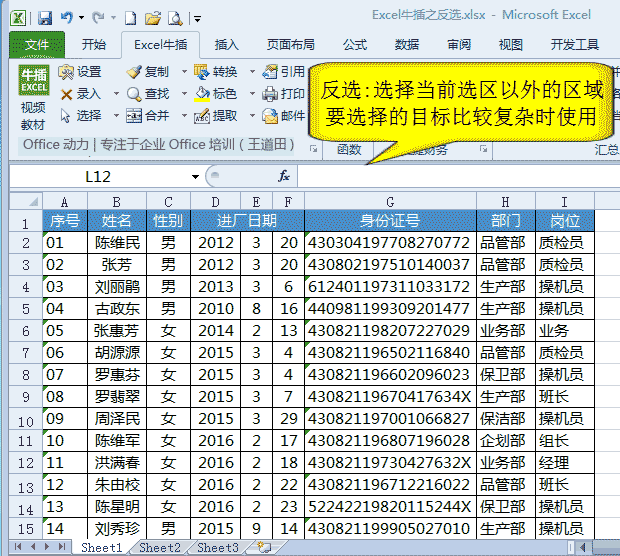Open the dialog launcher left of 汇总 group

(484, 149)
